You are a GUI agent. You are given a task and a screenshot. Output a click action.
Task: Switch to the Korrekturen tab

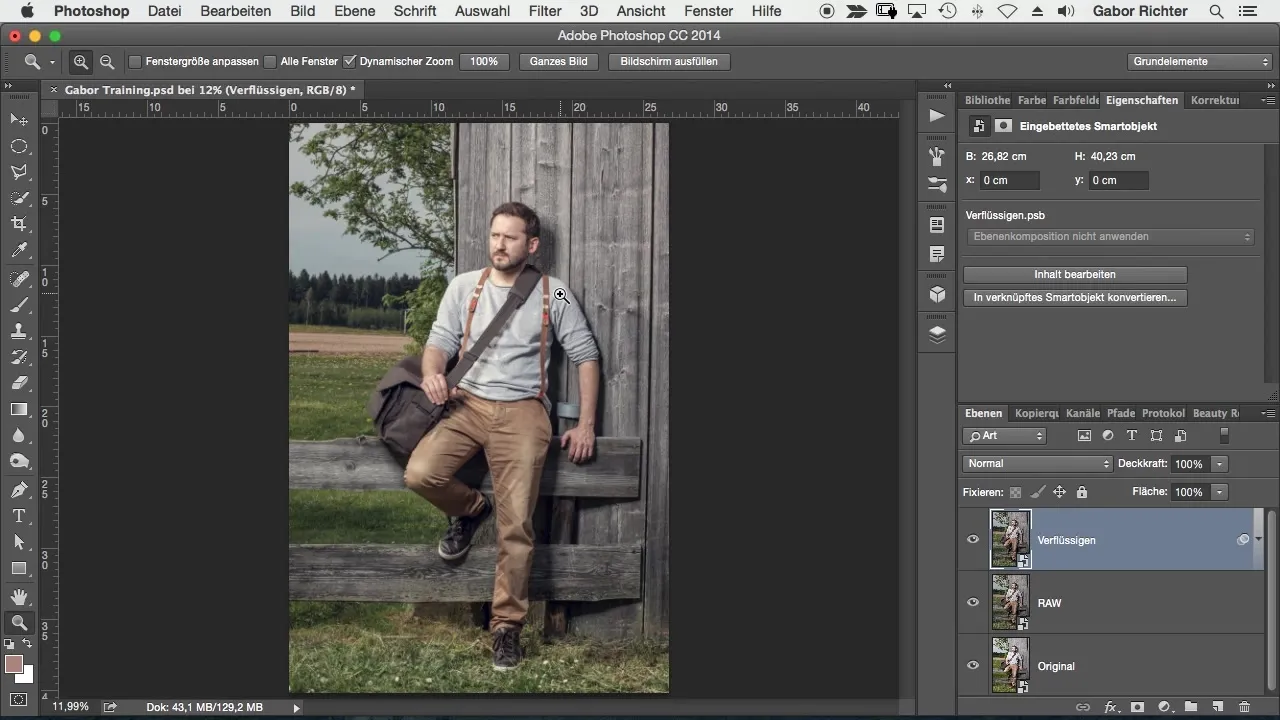point(1215,101)
